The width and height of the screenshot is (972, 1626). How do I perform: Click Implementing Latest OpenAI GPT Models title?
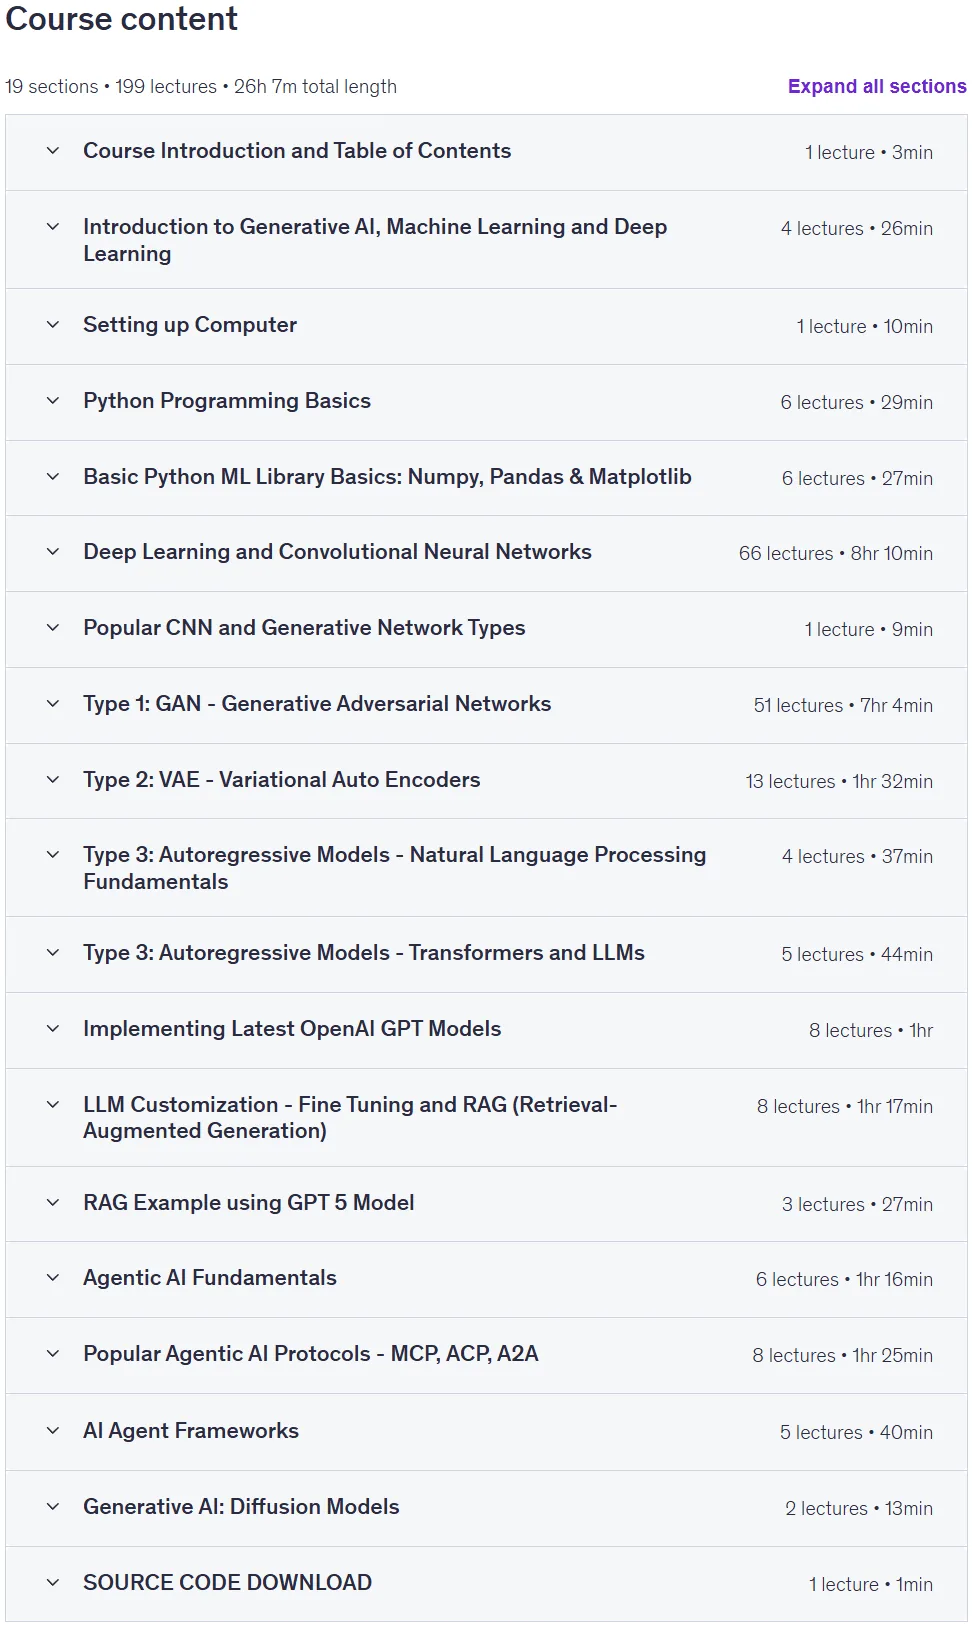(292, 1029)
